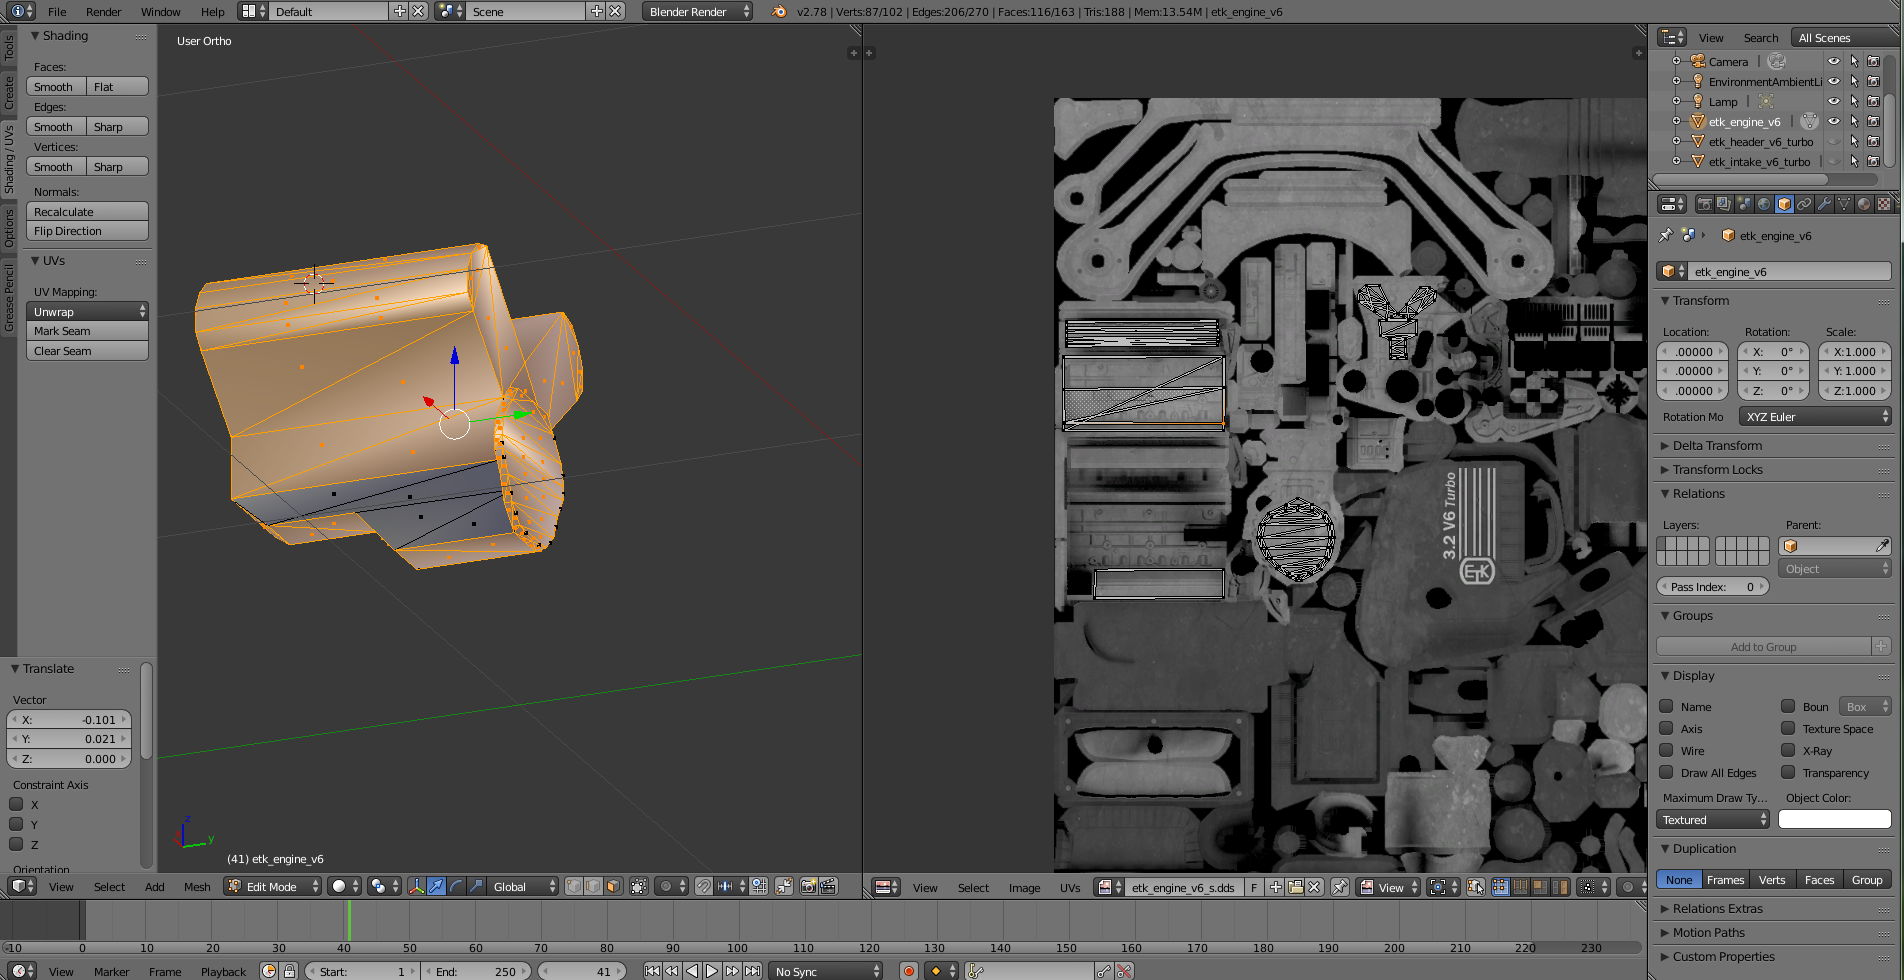Click the Render camera properties tab
The width and height of the screenshot is (1904, 980).
[x=1705, y=204]
